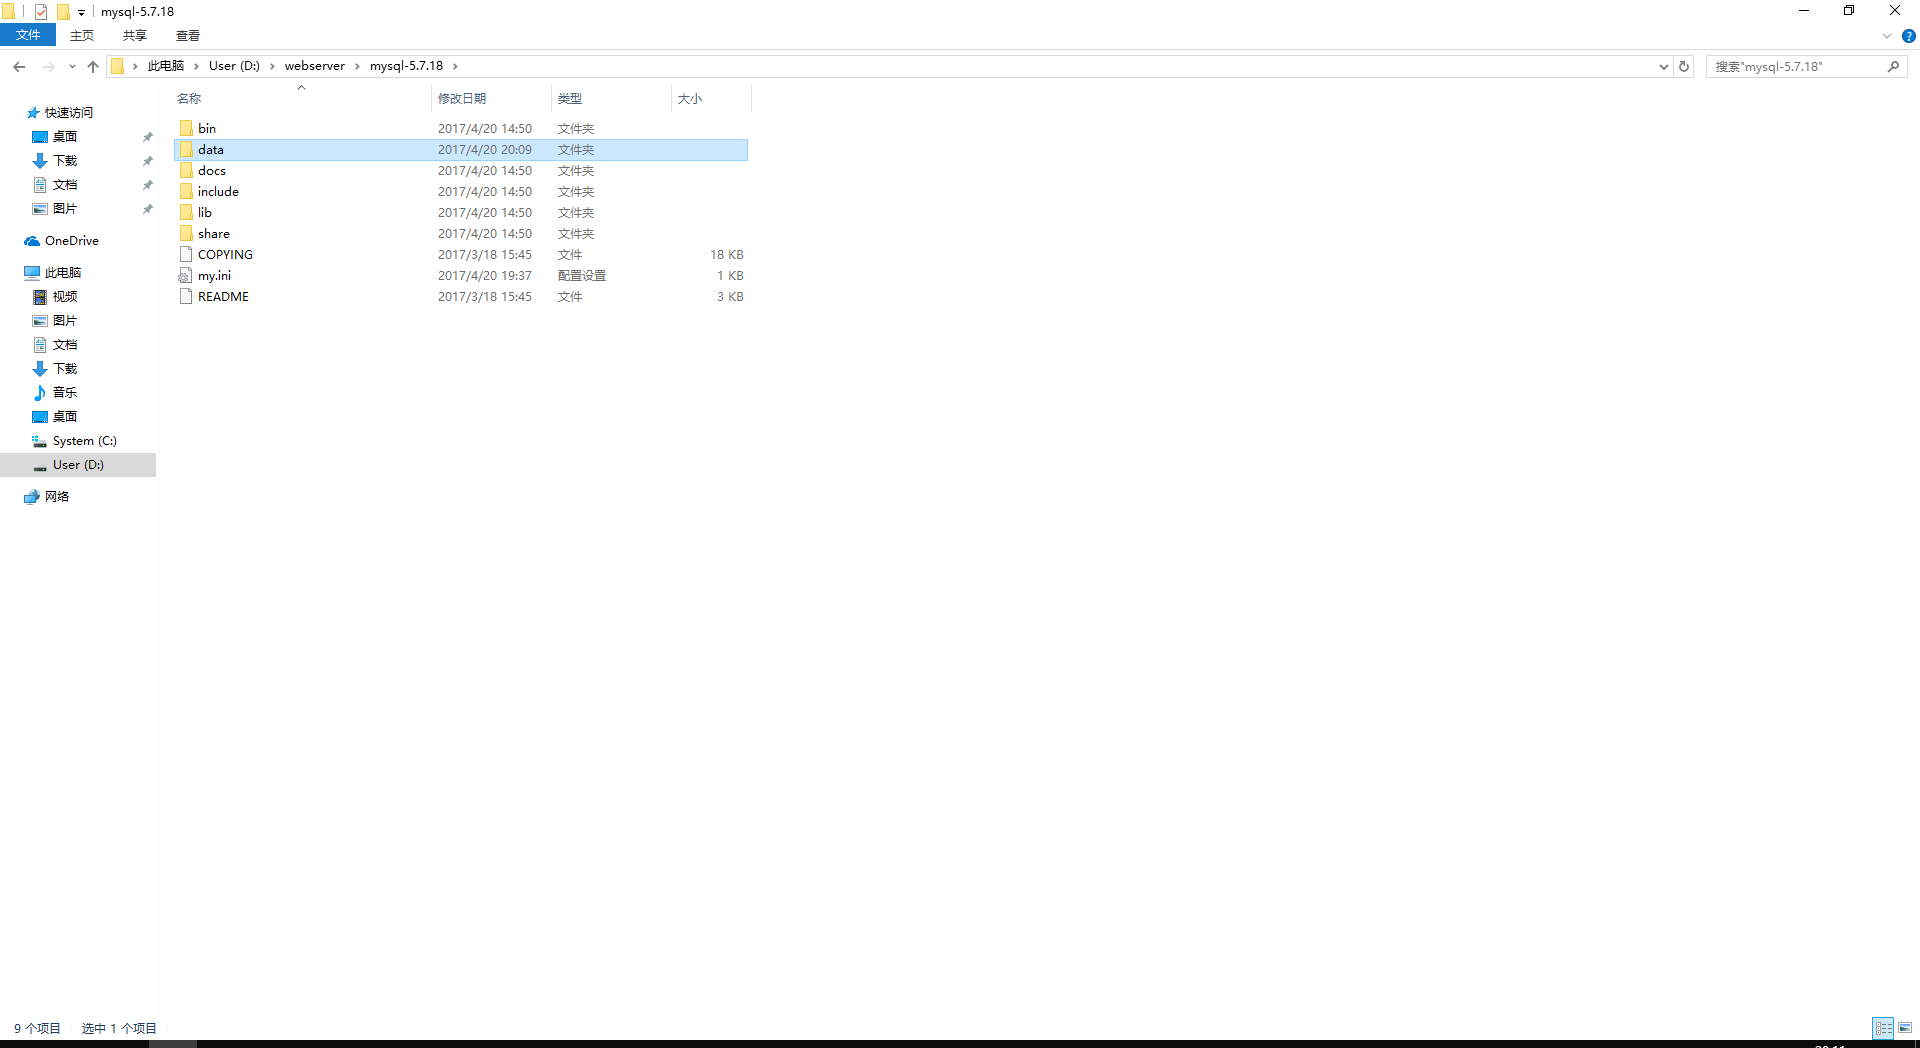Click the search mysql-5.7.18 input box
Image resolution: width=1920 pixels, height=1048 pixels.
click(1795, 66)
